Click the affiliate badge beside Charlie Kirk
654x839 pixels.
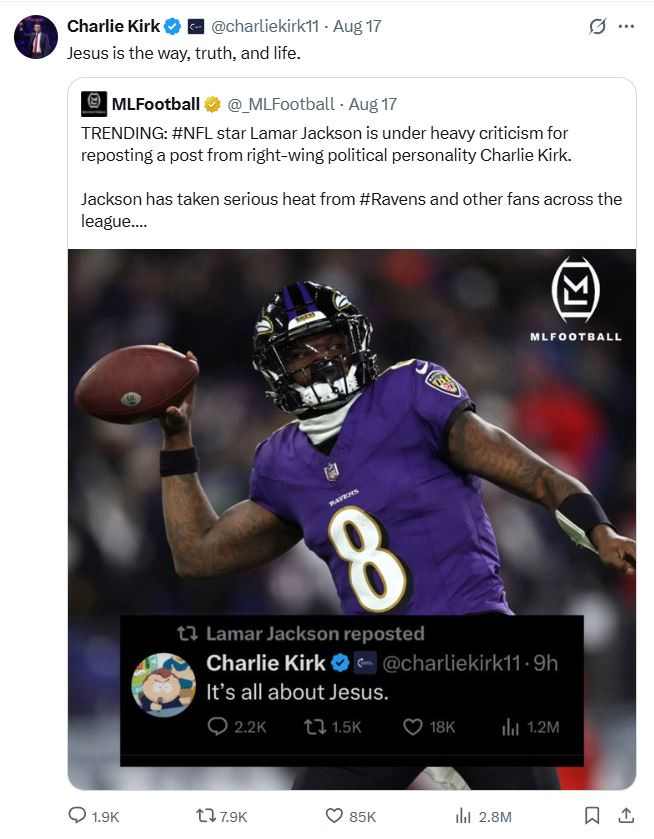(196, 27)
